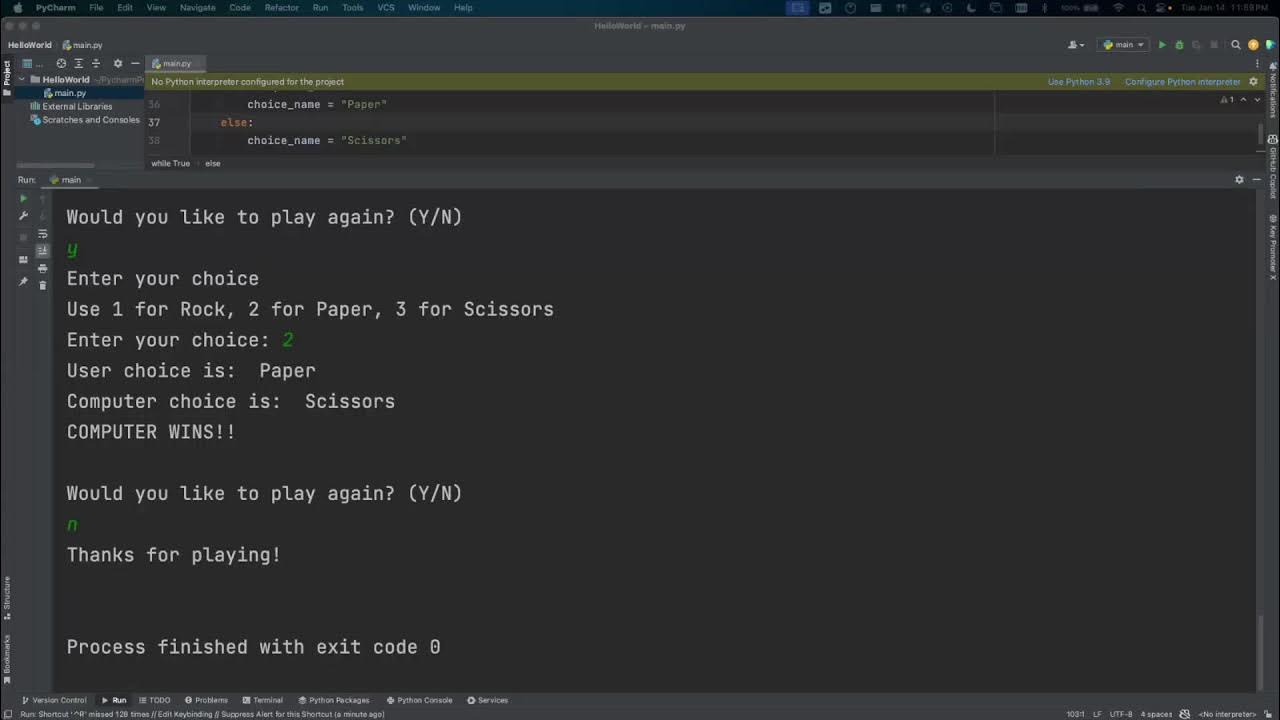Open interpreter banner gear options
The width and height of the screenshot is (1280, 720).
point(1253,82)
